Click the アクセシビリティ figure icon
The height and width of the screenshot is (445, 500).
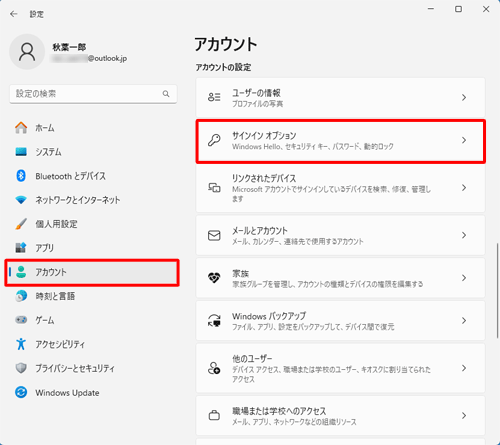[x=21, y=344]
